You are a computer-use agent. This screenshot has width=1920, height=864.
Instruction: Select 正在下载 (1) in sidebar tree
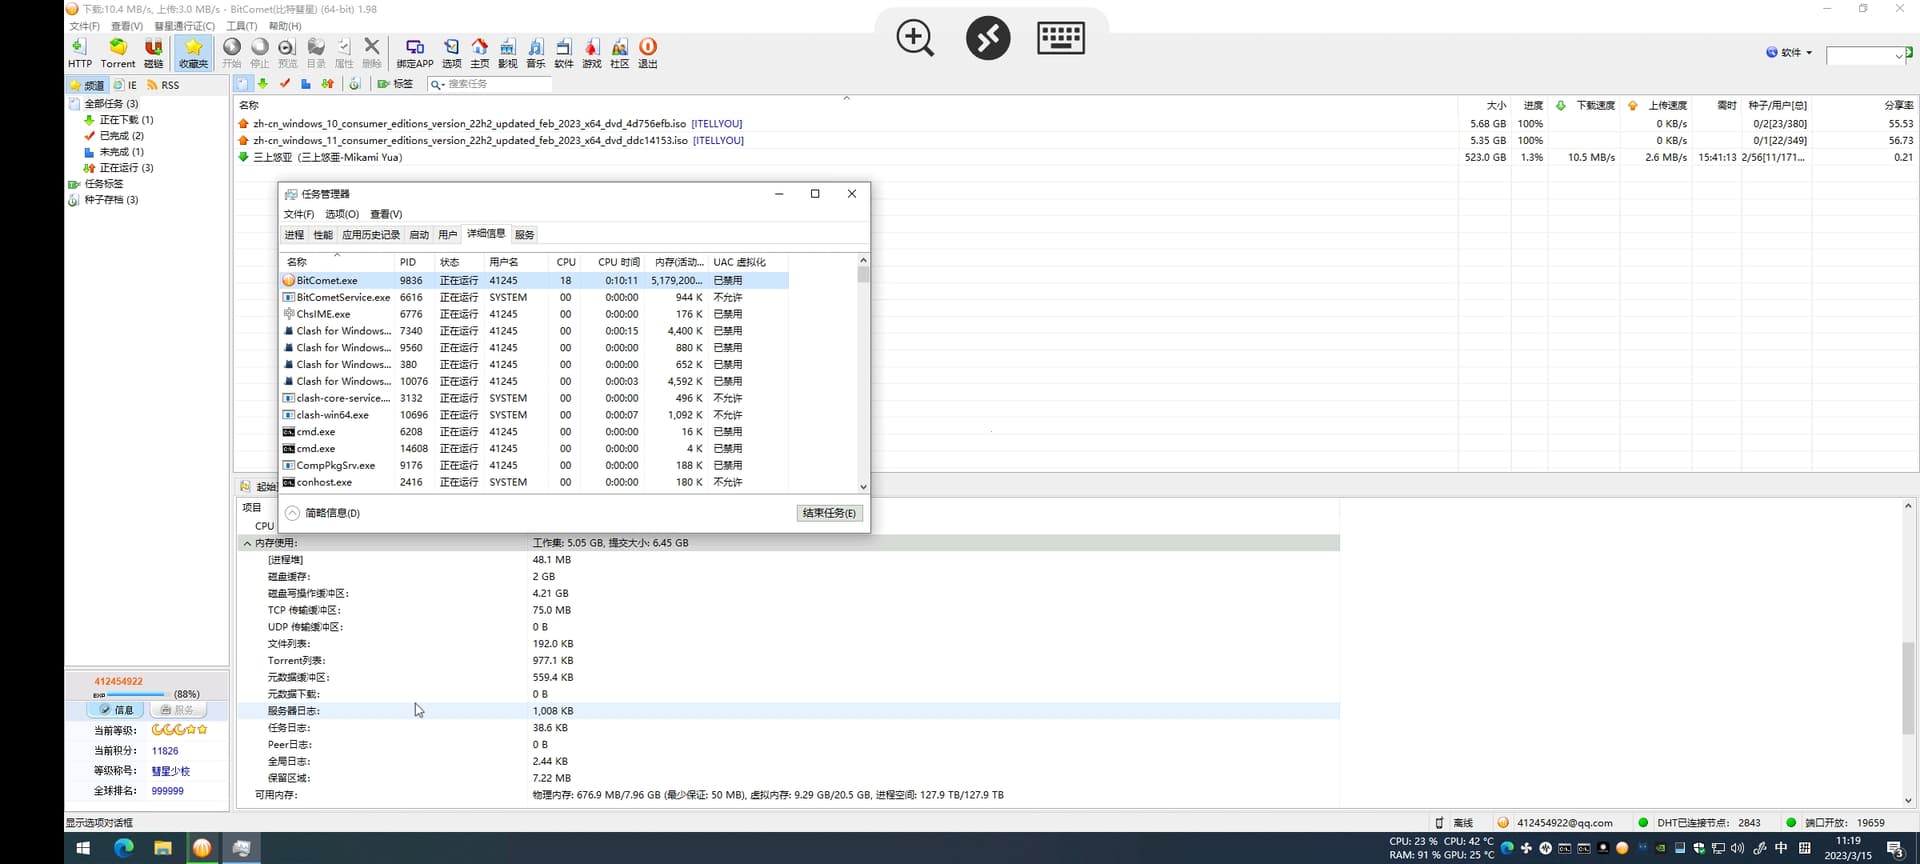pos(119,120)
